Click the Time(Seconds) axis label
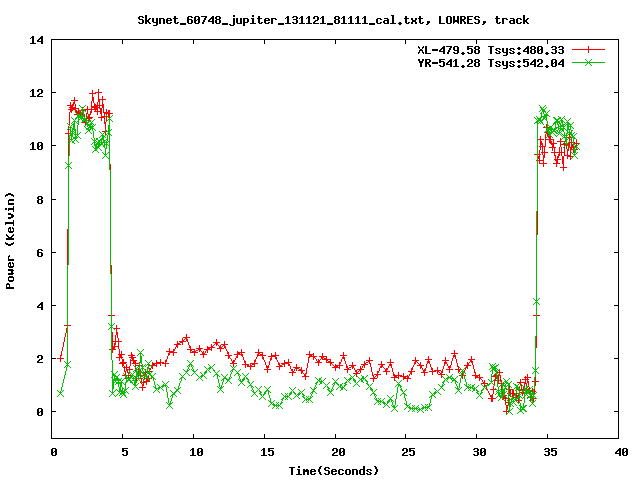 tap(333, 471)
